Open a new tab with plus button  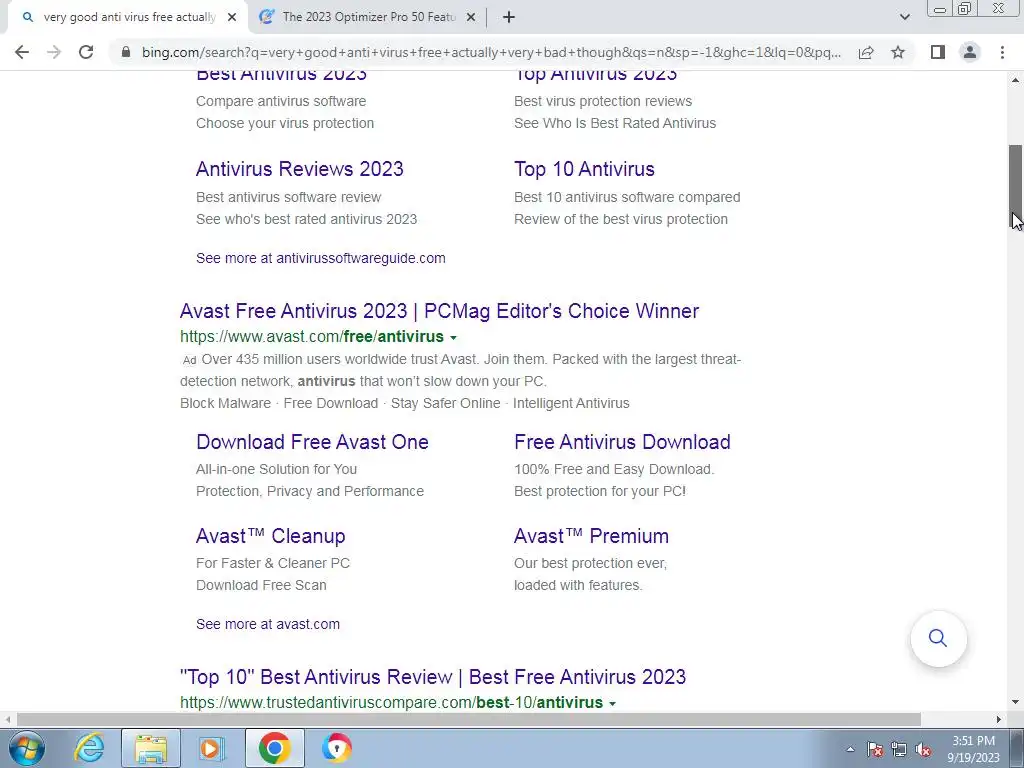[509, 17]
